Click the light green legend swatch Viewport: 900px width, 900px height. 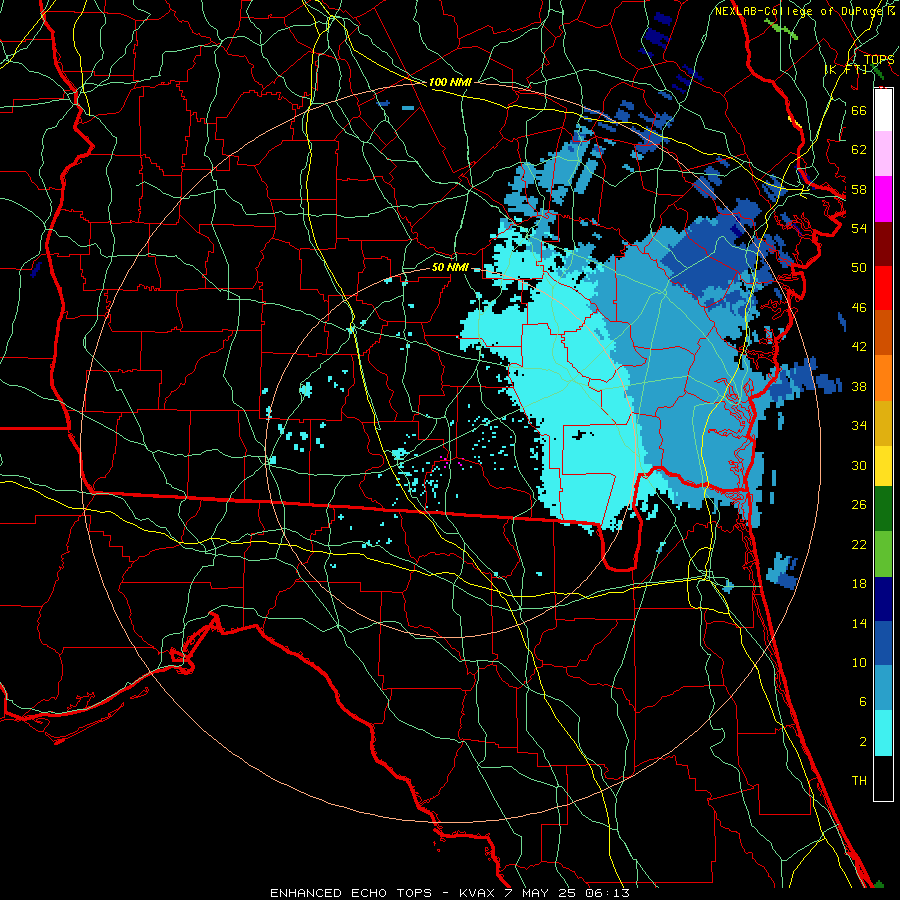click(x=883, y=553)
